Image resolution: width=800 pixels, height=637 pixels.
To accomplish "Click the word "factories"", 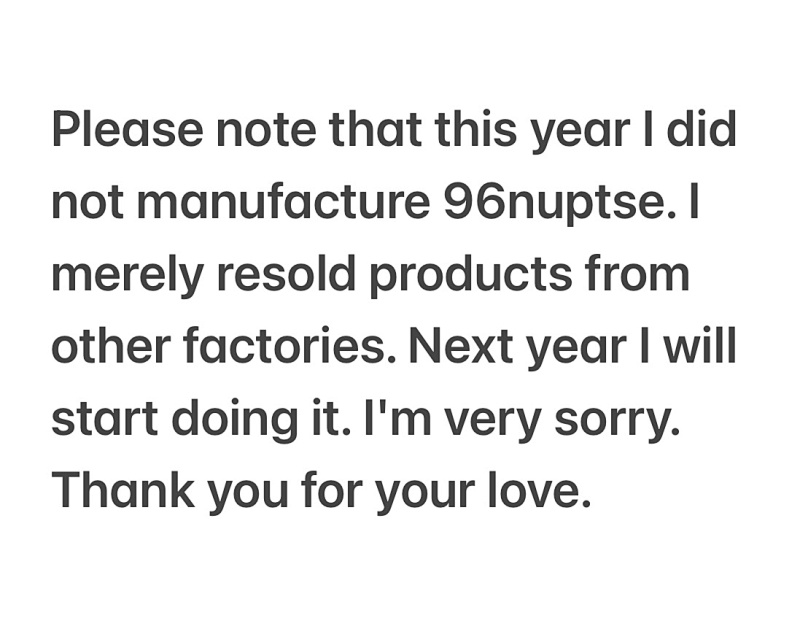I will pyautogui.click(x=285, y=347).
